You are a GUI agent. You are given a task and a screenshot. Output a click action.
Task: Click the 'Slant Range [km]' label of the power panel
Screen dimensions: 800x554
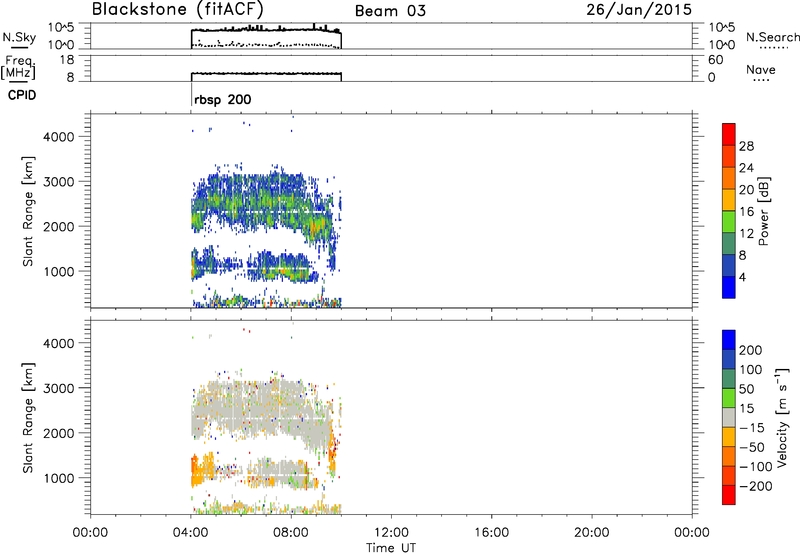click(x=28, y=211)
